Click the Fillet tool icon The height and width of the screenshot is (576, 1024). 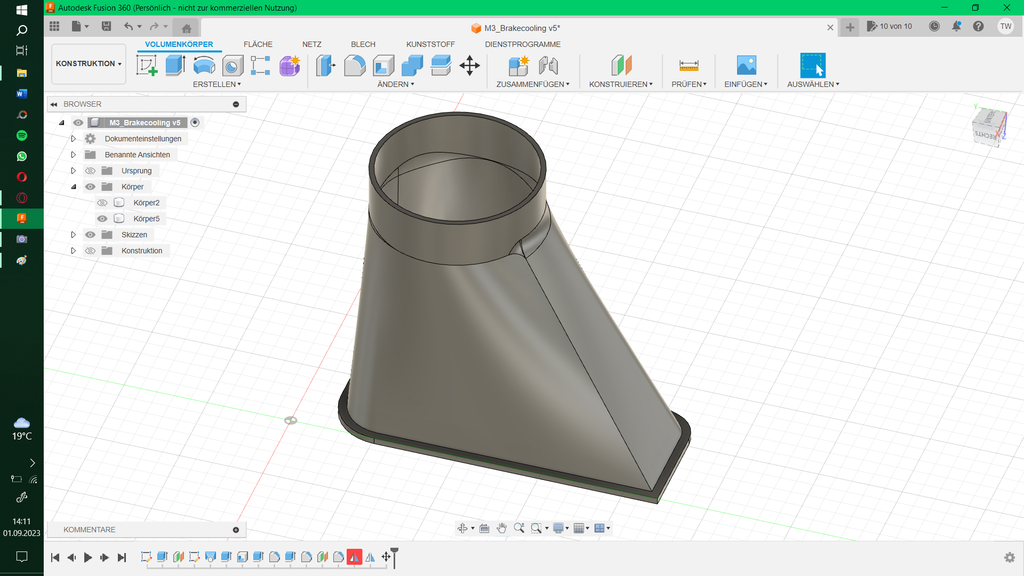(x=355, y=66)
